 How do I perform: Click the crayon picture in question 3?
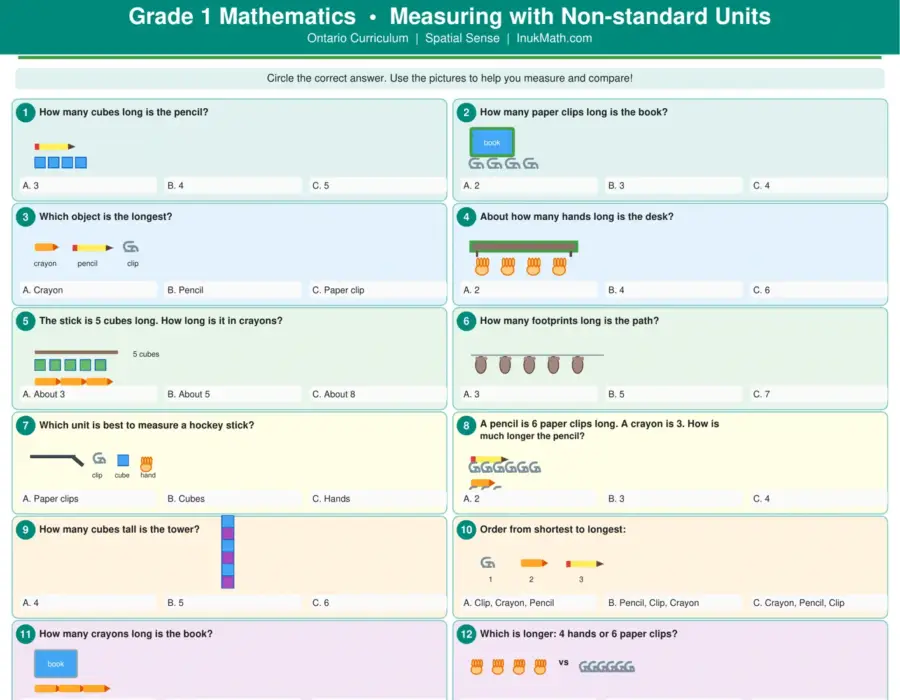point(46,247)
